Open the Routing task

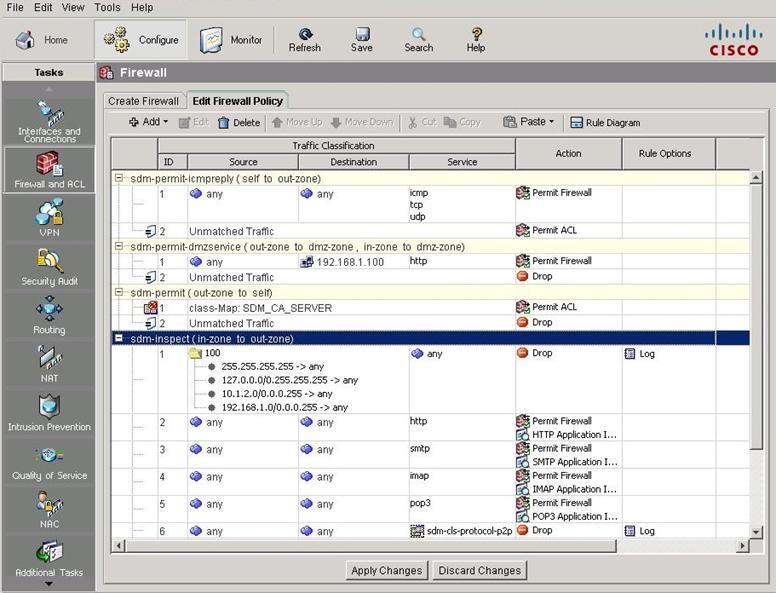[x=49, y=315]
